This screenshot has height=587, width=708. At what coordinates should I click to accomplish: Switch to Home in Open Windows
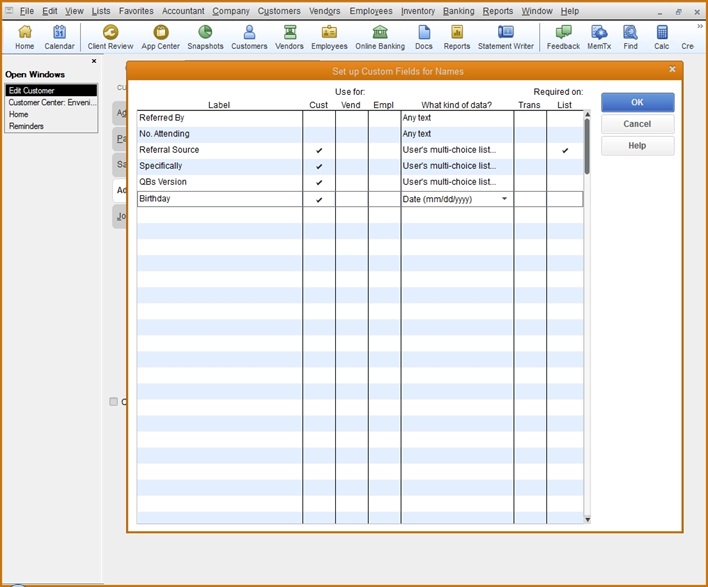51,114
